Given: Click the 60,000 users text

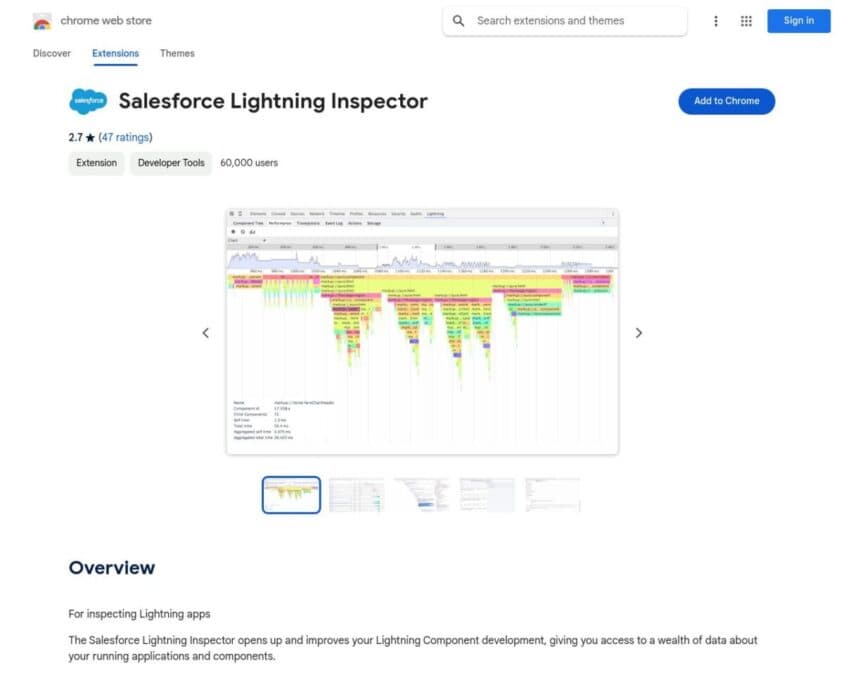Looking at the screenshot, I should click(x=249, y=163).
